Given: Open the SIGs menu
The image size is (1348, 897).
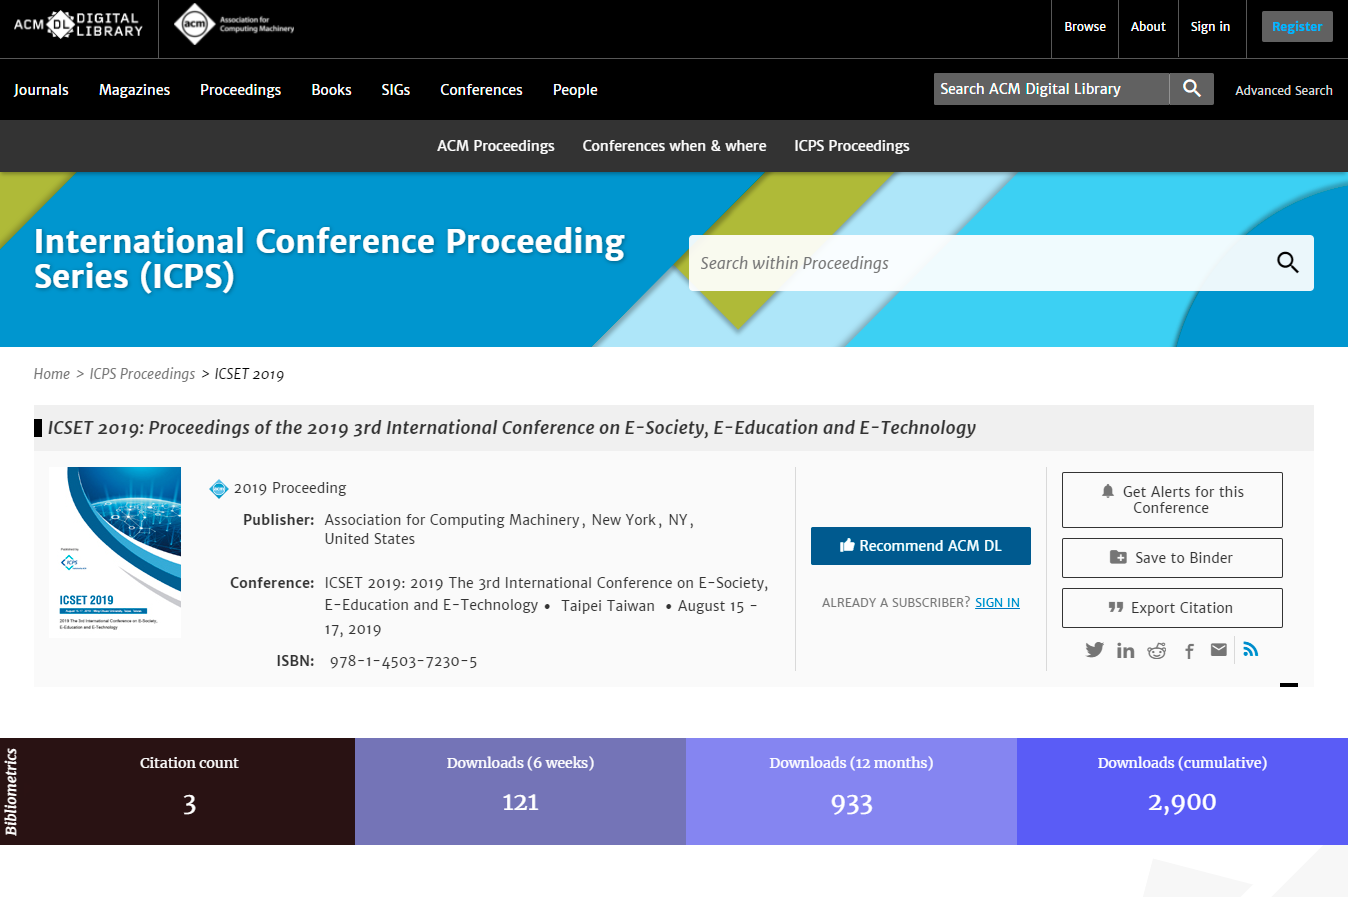Looking at the screenshot, I should click(x=395, y=90).
